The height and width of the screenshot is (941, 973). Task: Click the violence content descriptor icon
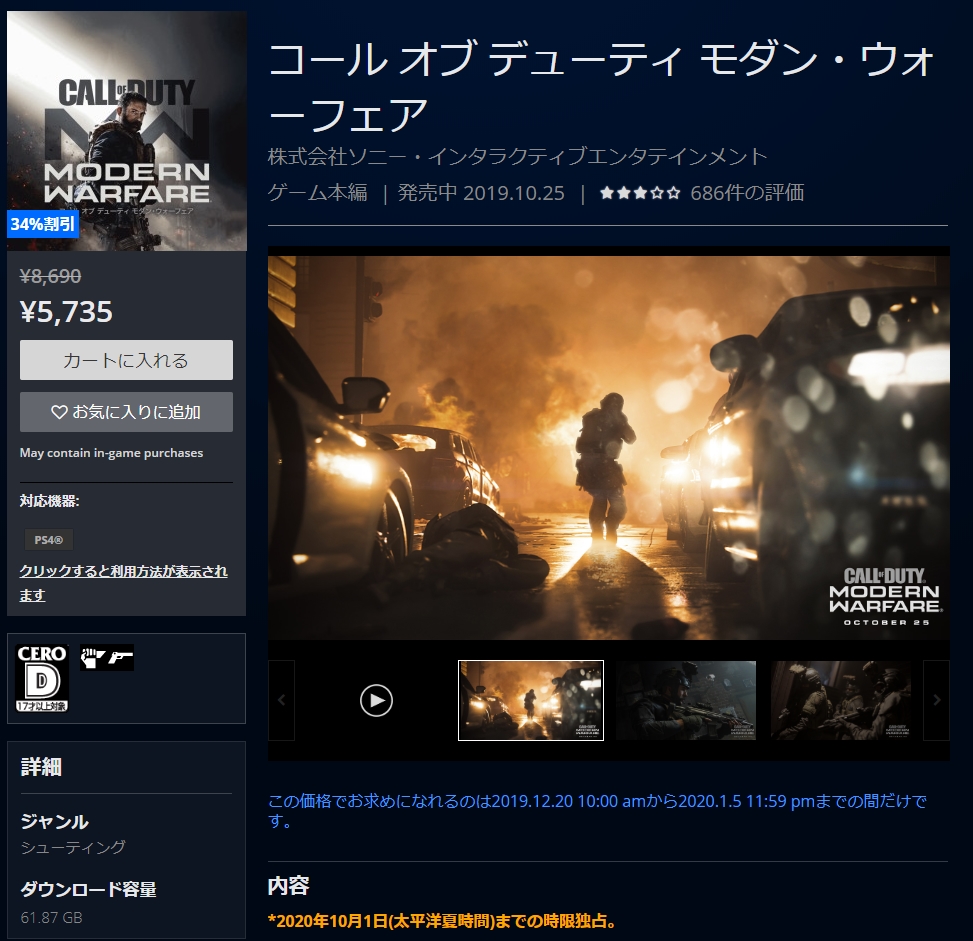(x=107, y=658)
